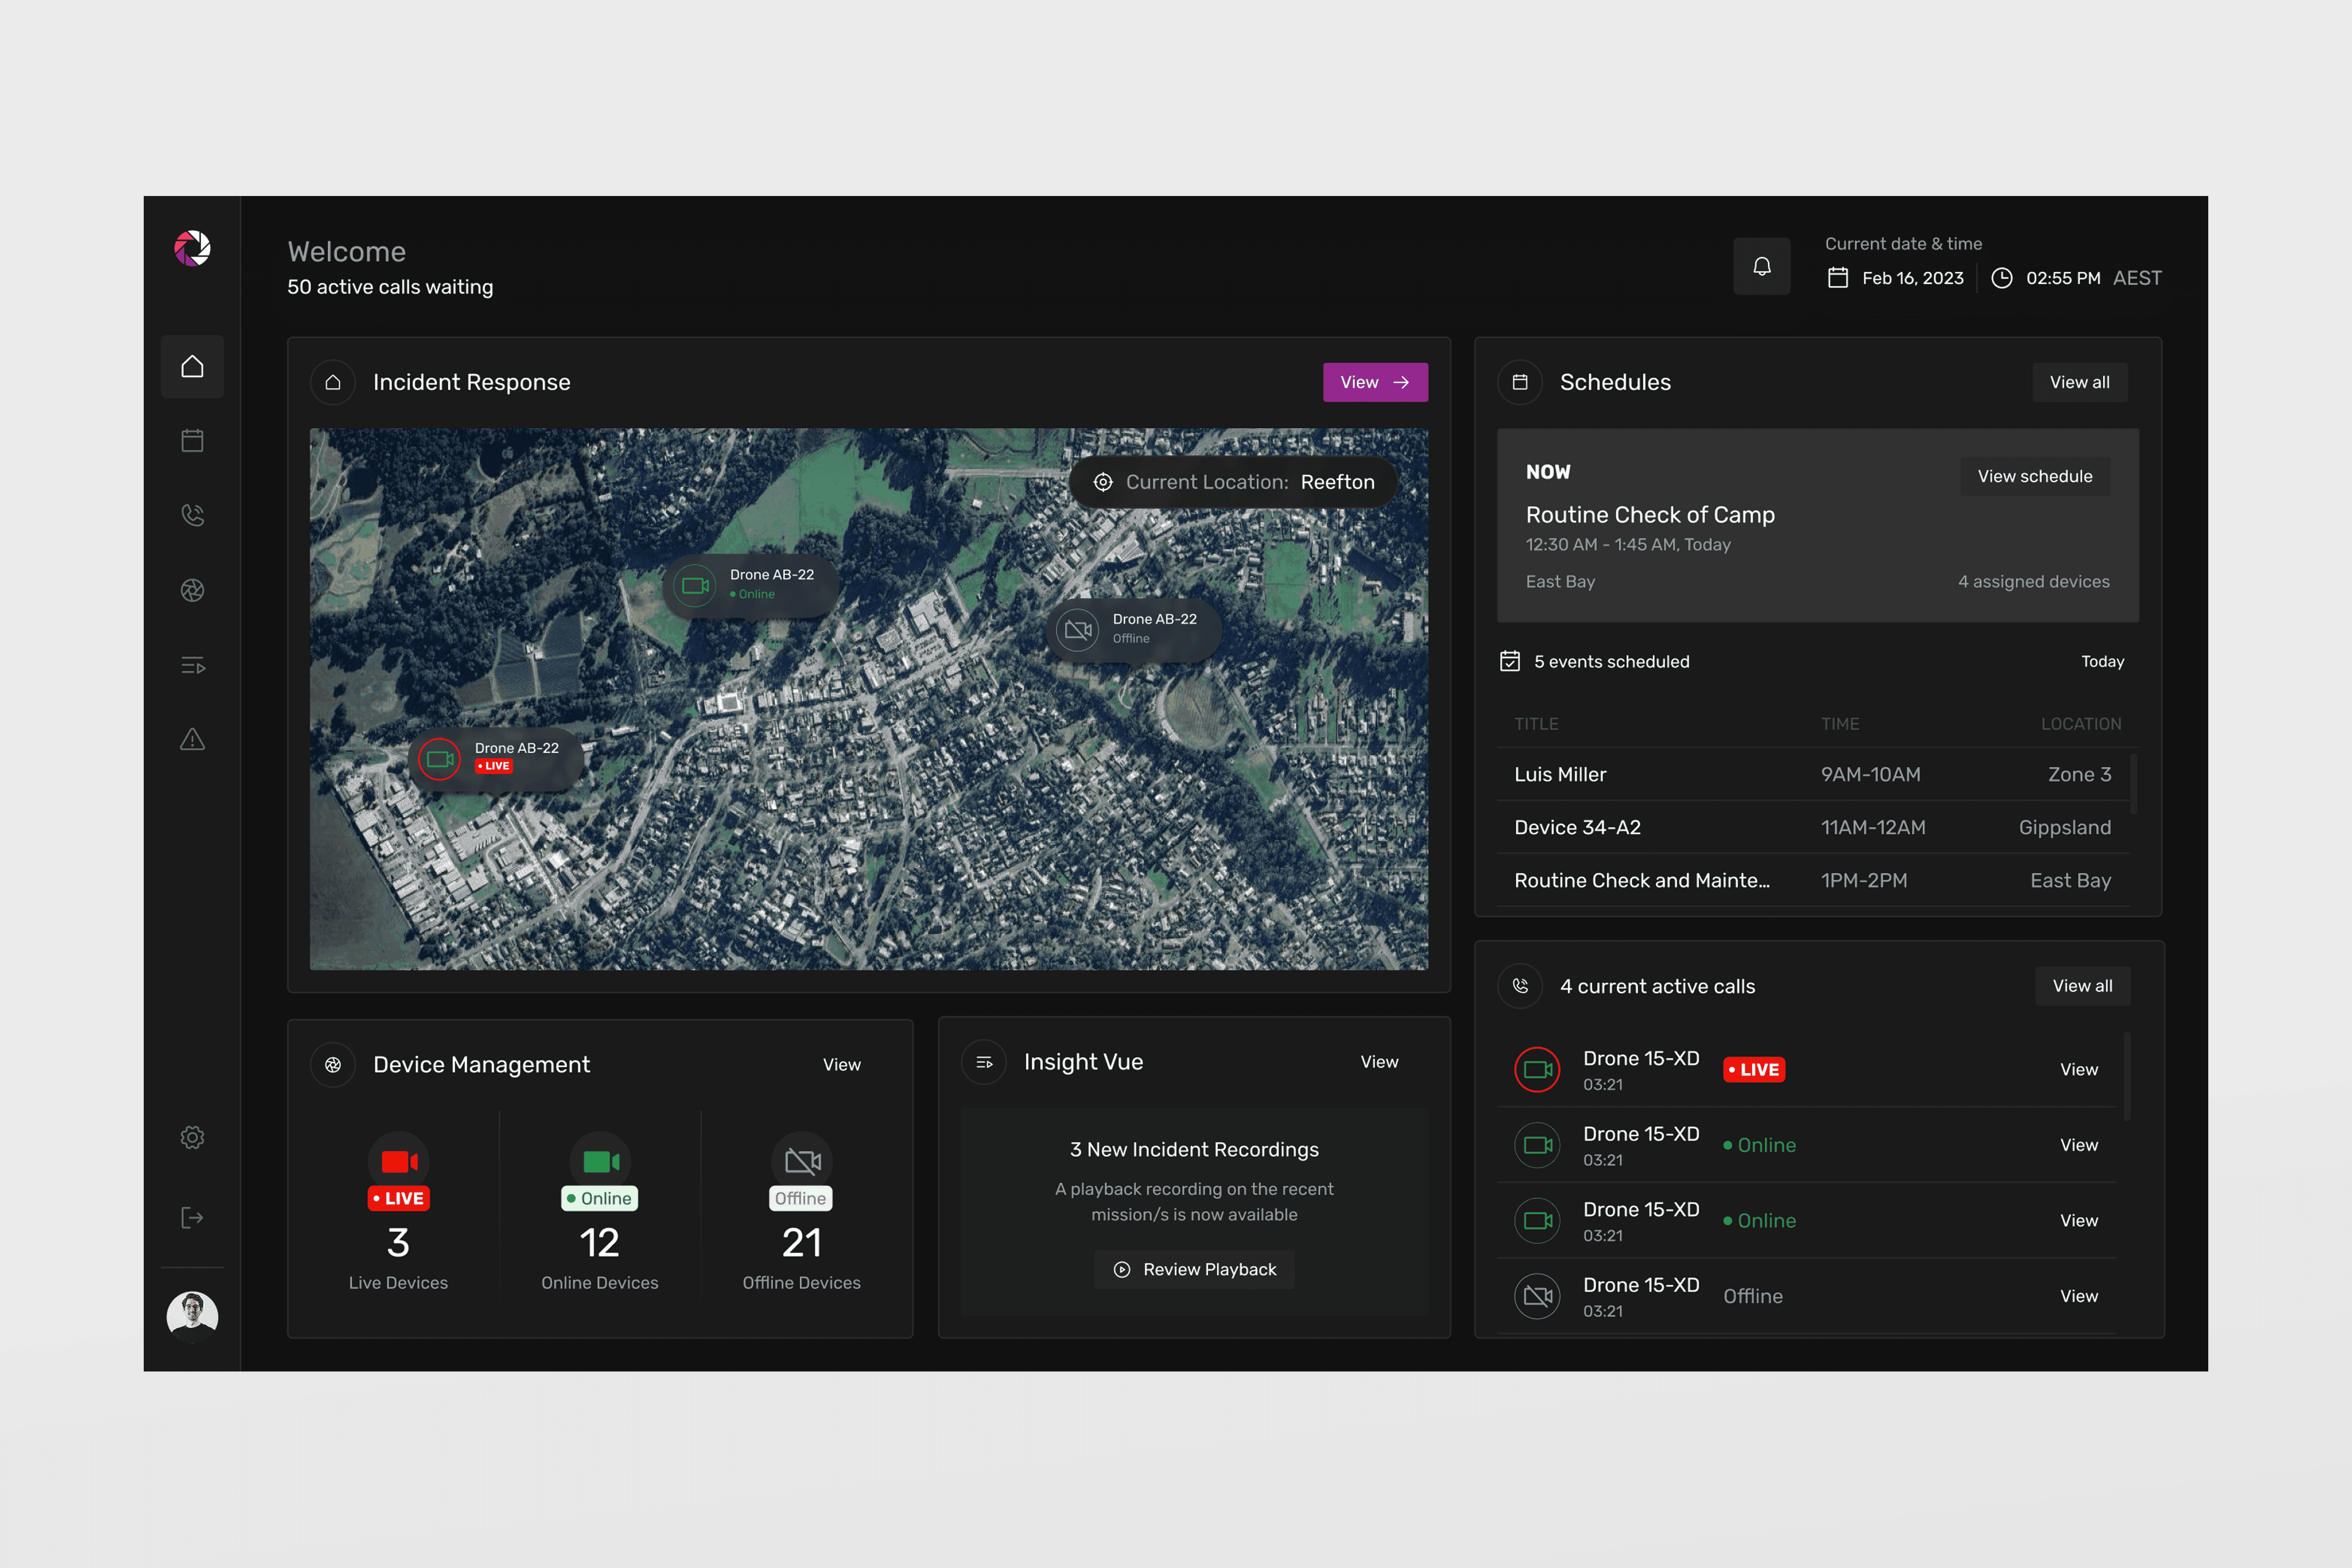This screenshot has width=2352, height=1568.
Task: Open the warning alerts icon in sidebar
Action: pyautogui.click(x=192, y=740)
